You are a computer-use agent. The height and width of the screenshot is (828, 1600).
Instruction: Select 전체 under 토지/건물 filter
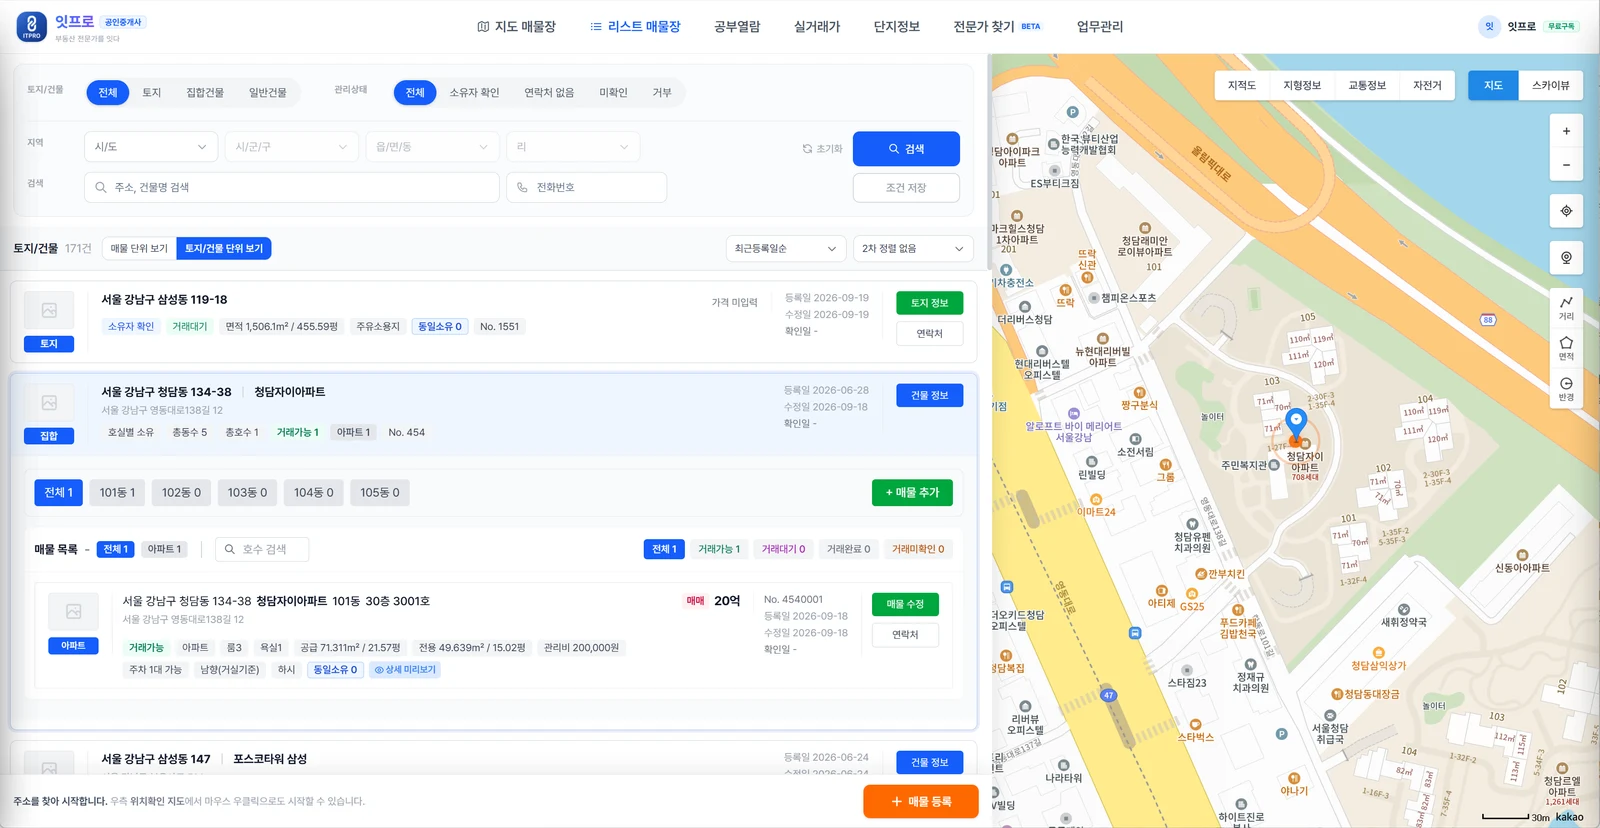click(x=108, y=93)
